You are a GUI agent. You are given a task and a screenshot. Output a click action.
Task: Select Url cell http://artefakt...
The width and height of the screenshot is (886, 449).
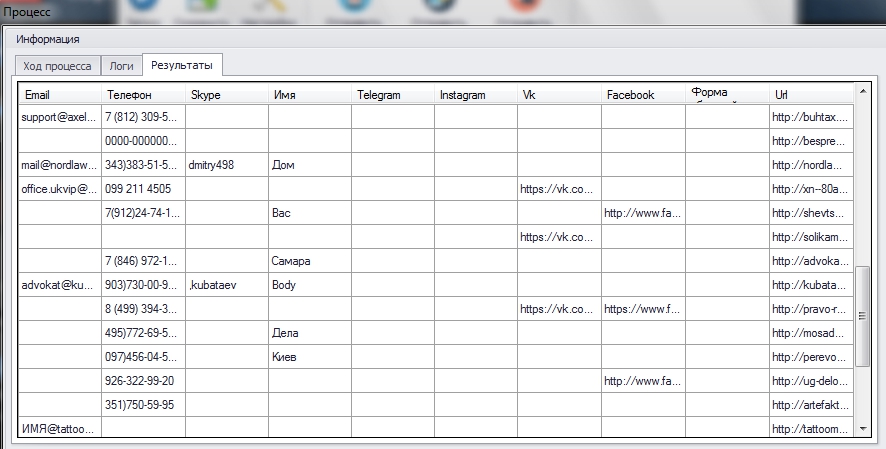coord(811,405)
